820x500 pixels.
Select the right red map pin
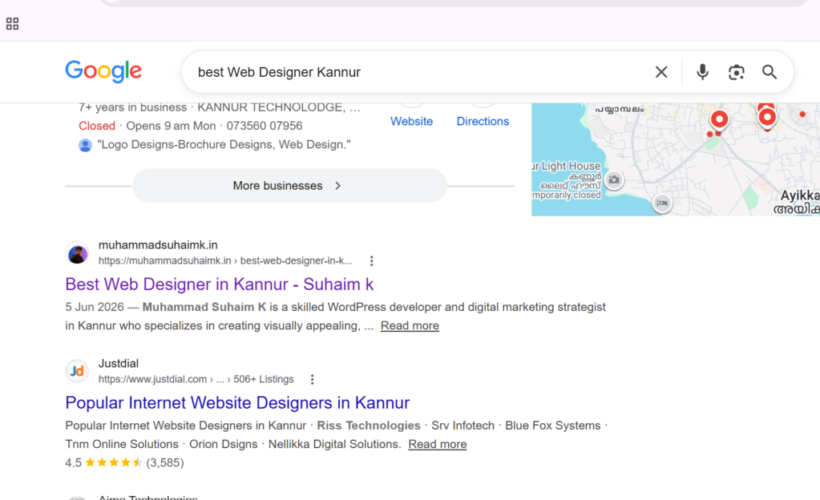coord(767,117)
